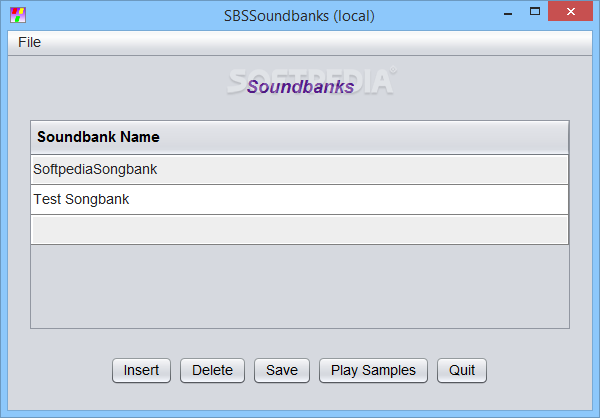Click the SBSSoundbanks app icon in title bar
Viewport: 600px width, 418px height.
18,15
